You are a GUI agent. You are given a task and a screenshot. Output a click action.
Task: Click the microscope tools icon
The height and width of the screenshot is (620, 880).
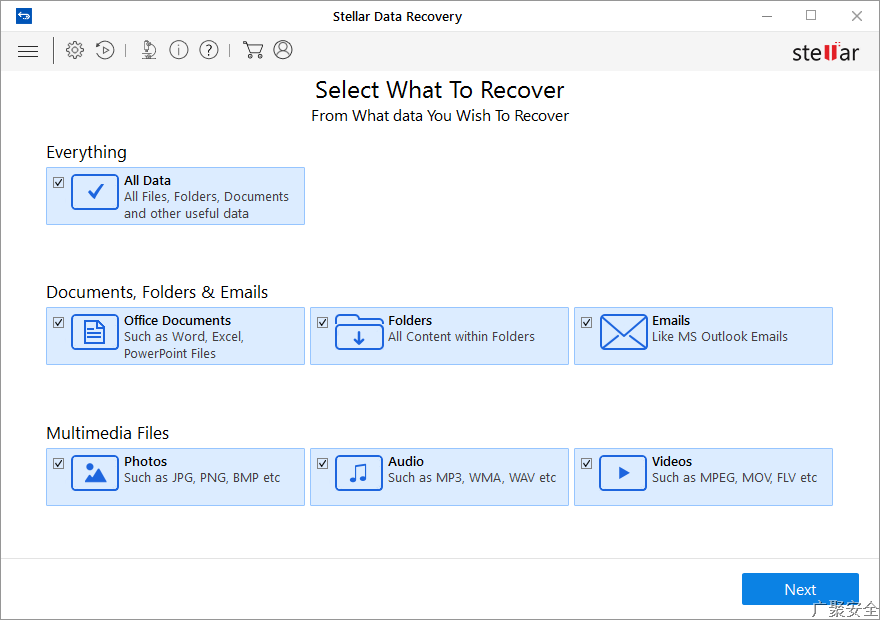(148, 50)
